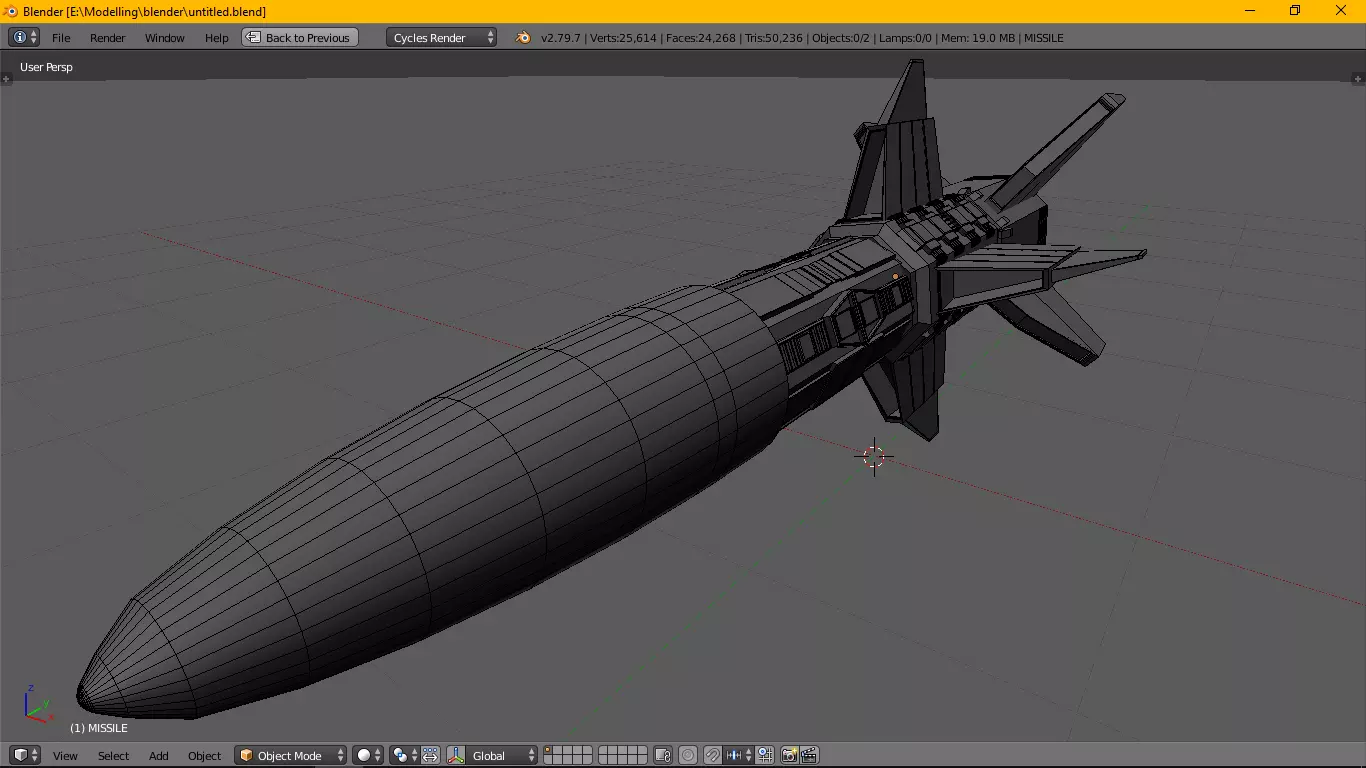Click the 'Tris:50,236' statistic
The width and height of the screenshot is (1366, 768).
pos(774,37)
